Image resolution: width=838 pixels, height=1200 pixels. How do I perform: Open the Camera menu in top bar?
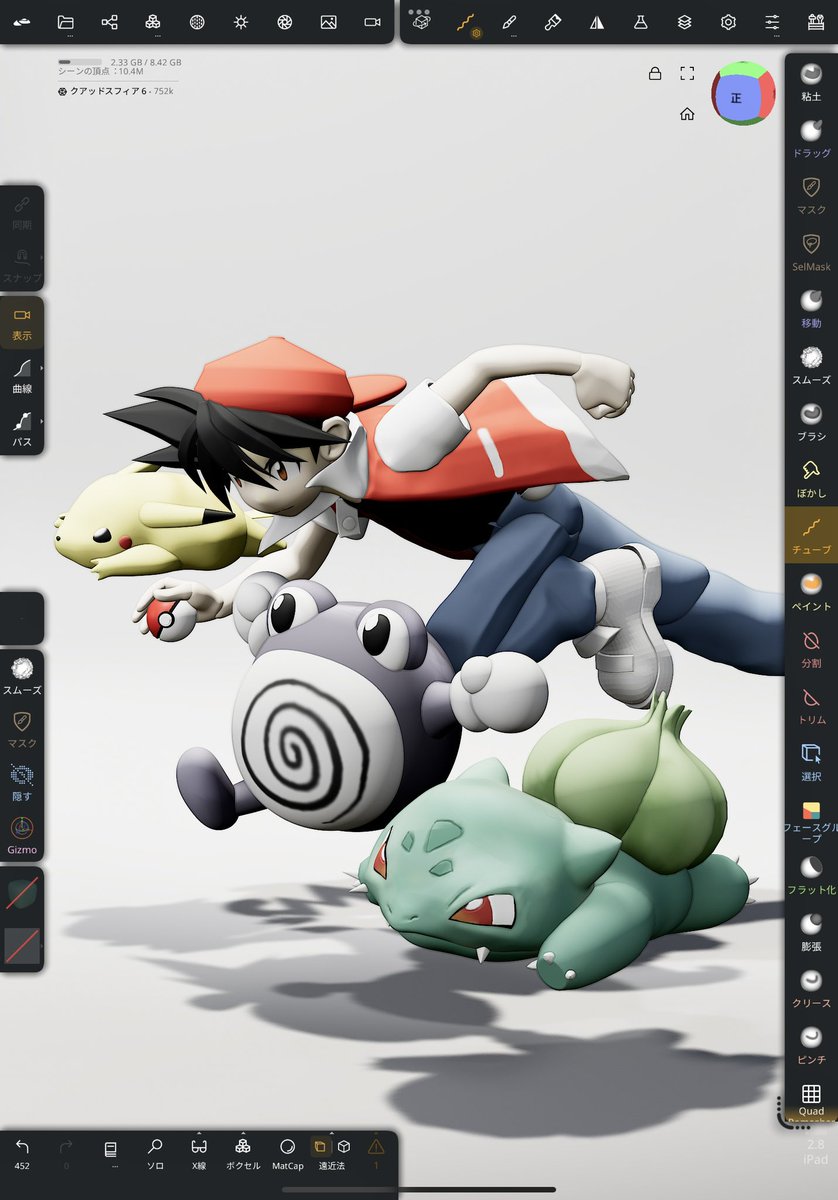point(372,22)
